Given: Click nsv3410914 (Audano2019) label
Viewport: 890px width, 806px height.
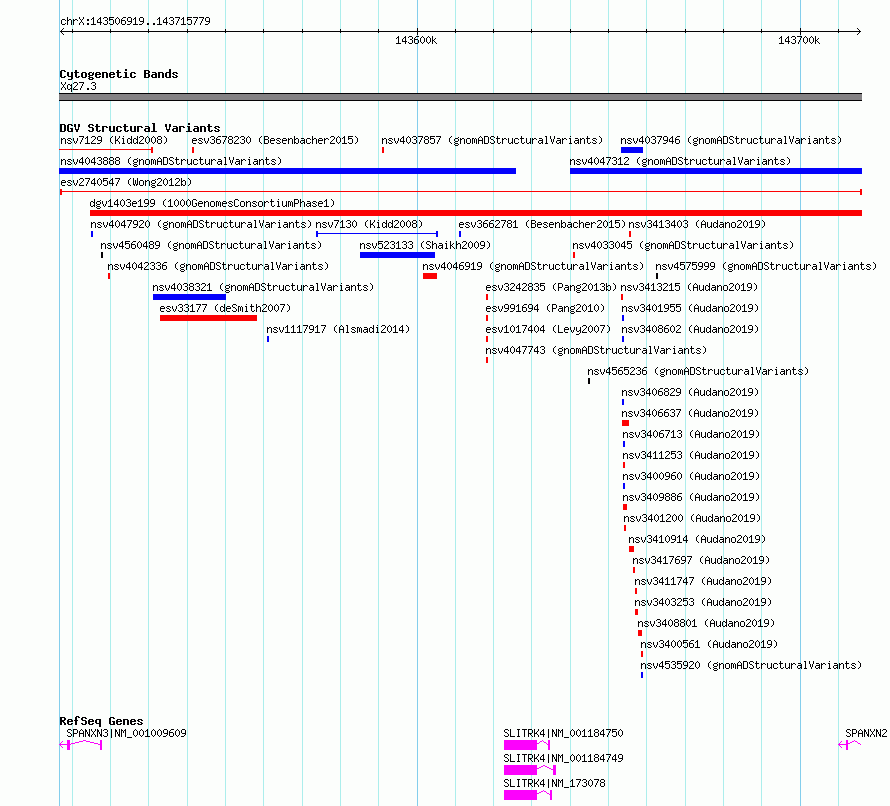Looking at the screenshot, I should tap(697, 539).
